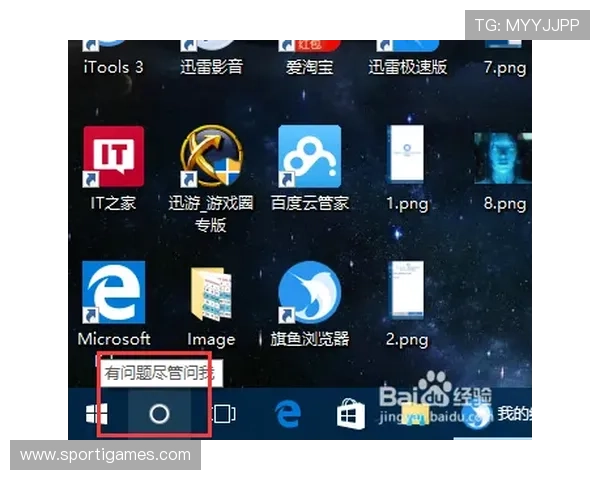Viewport: 600px width, 480px height.
Task: Launch the 迅雷极速版 desktop shortcut
Action: tap(408, 57)
